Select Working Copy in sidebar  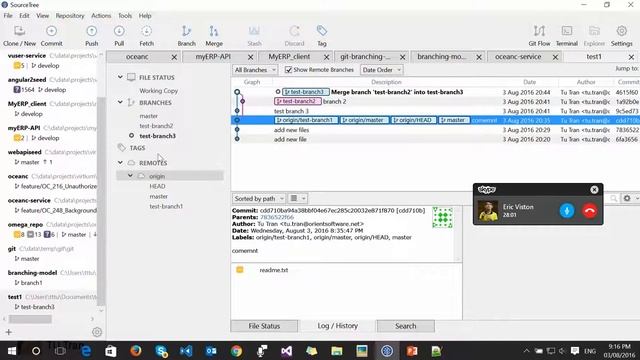pyautogui.click(x=159, y=91)
